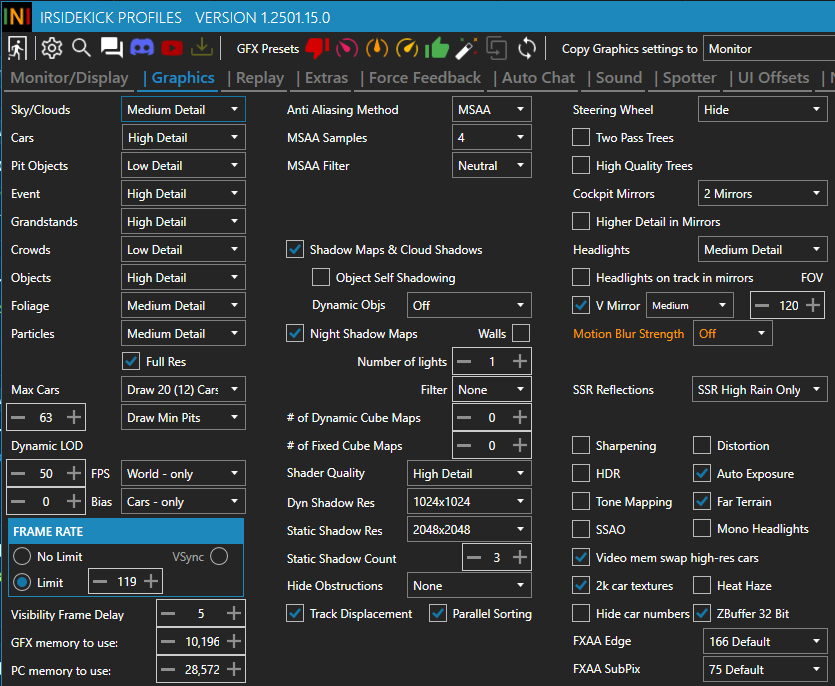Enable Object Self Shadowing
Viewport: 835px width, 686px height.
point(321,277)
